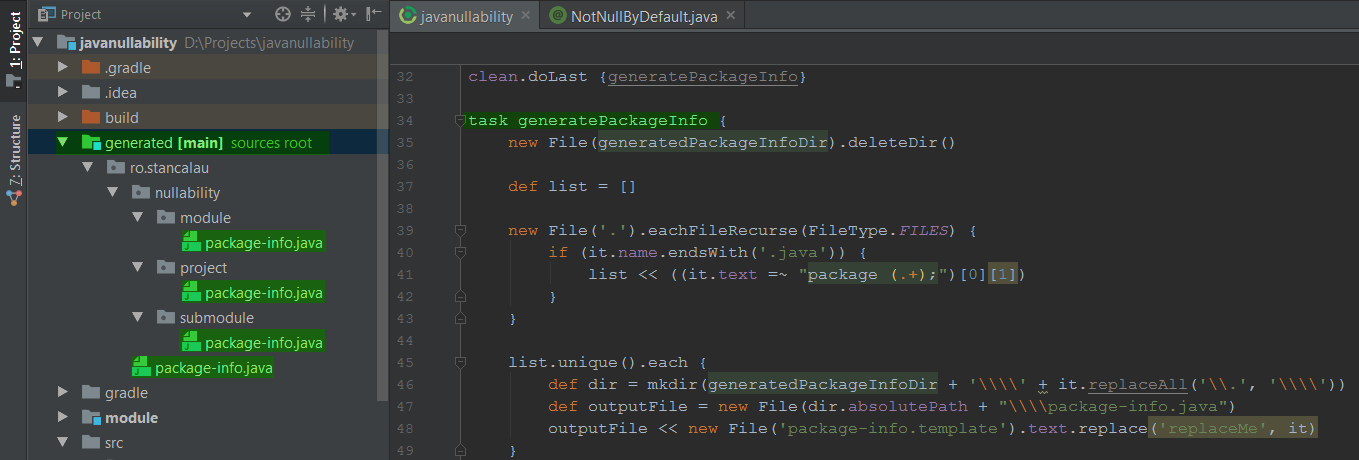Open the Project panel settings gear

[340, 14]
